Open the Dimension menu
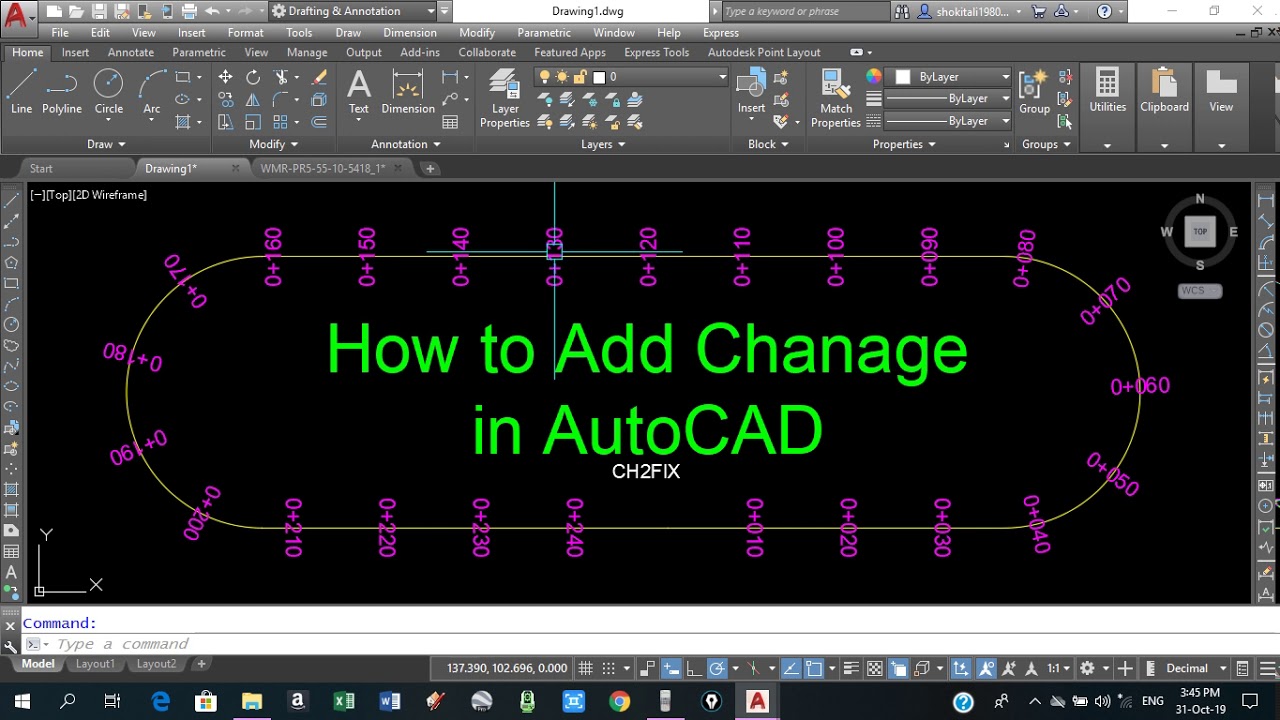Image resolution: width=1280 pixels, height=720 pixels. 410,33
